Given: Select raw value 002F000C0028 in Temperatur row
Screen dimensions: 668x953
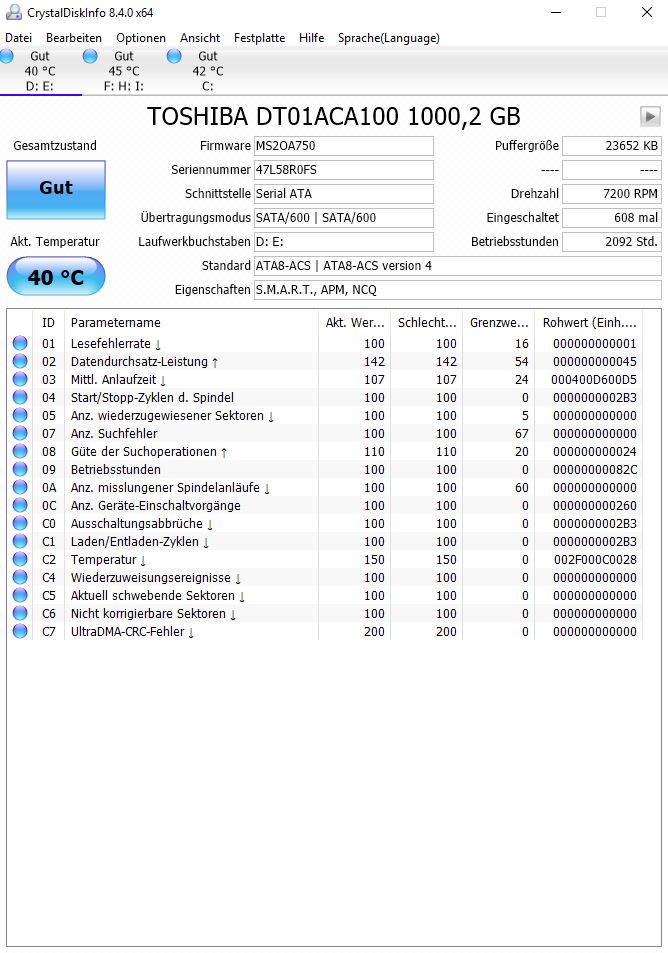Looking at the screenshot, I should pos(595,560).
